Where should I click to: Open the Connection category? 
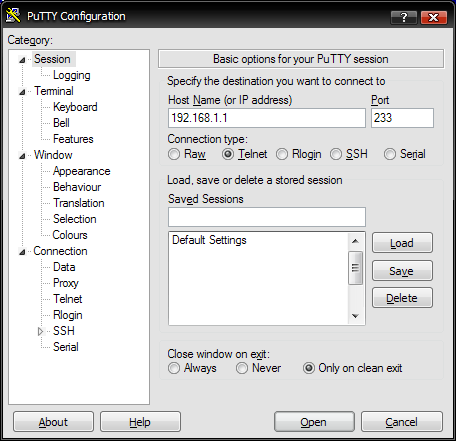(x=60, y=251)
